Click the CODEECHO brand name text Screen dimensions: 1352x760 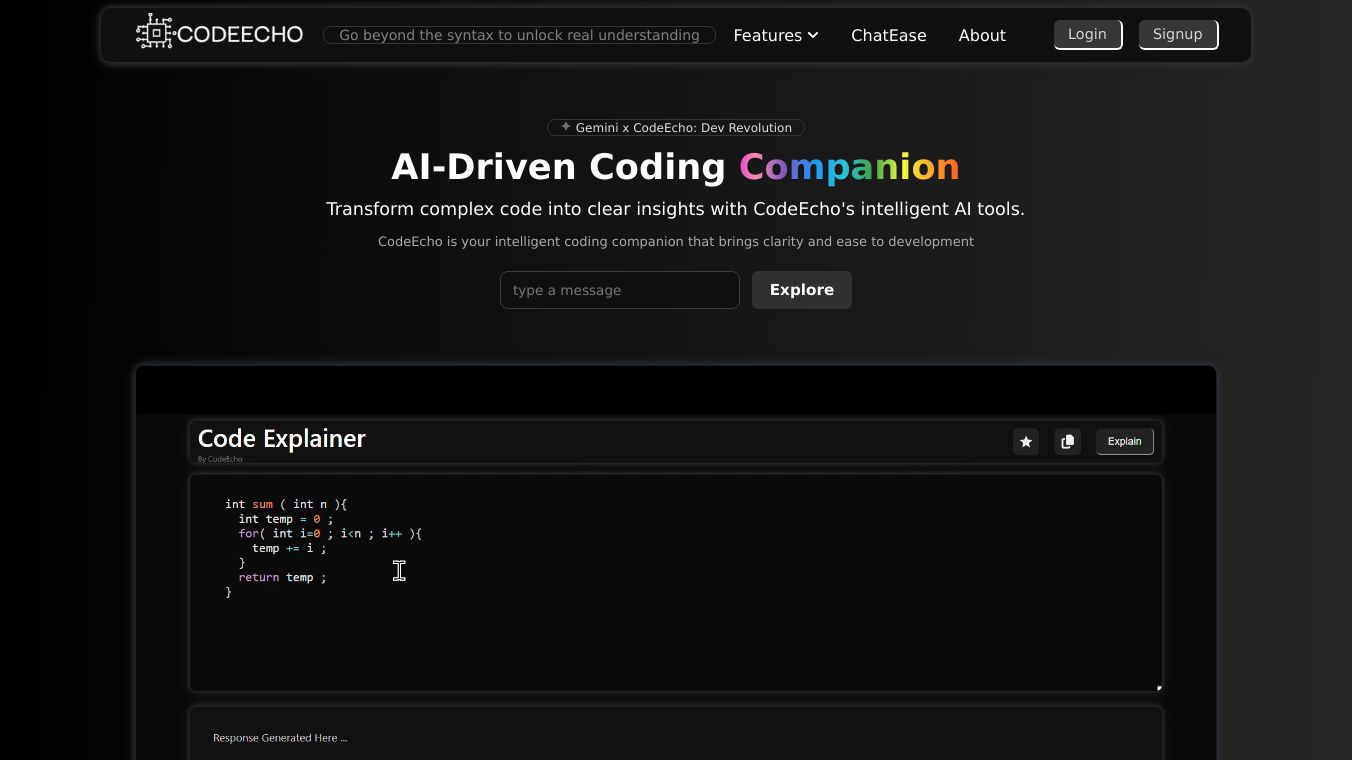click(240, 35)
